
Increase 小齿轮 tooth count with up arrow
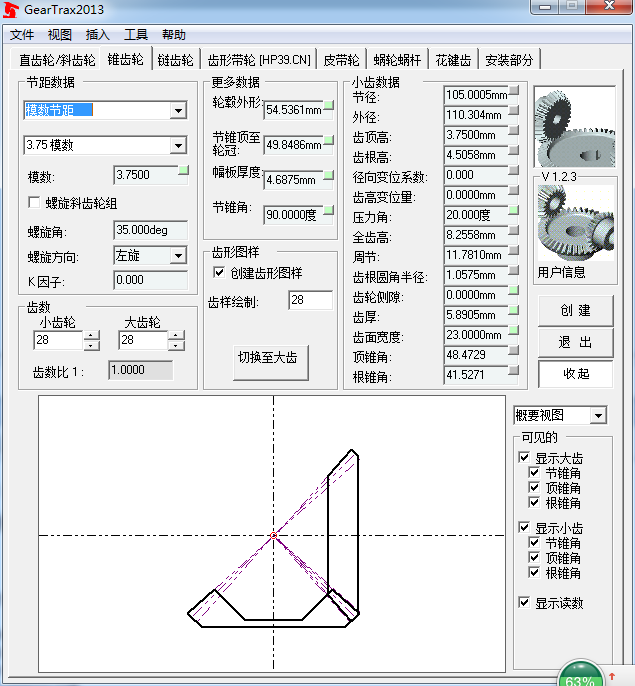[91, 336]
